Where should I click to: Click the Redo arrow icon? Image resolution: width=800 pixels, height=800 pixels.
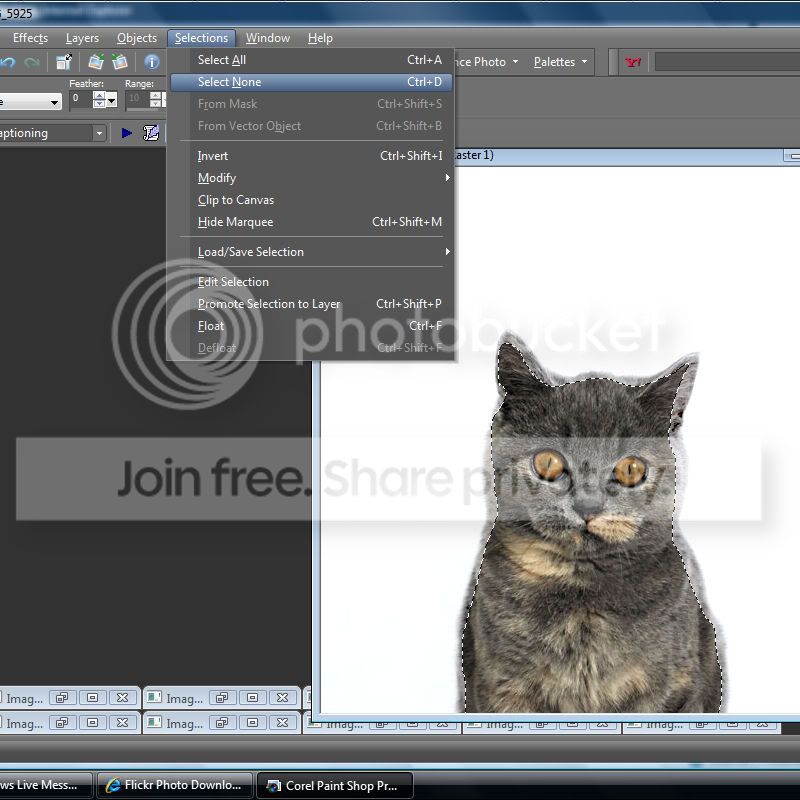tap(32, 62)
